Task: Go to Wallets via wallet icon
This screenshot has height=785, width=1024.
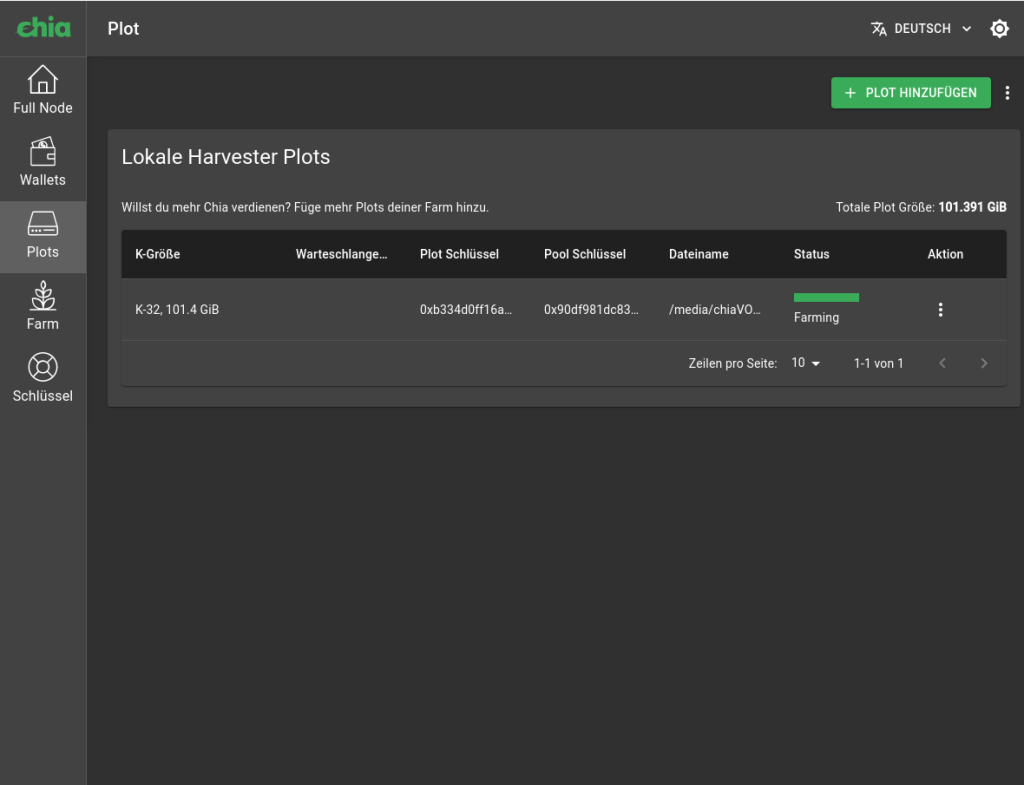Action: point(43,152)
